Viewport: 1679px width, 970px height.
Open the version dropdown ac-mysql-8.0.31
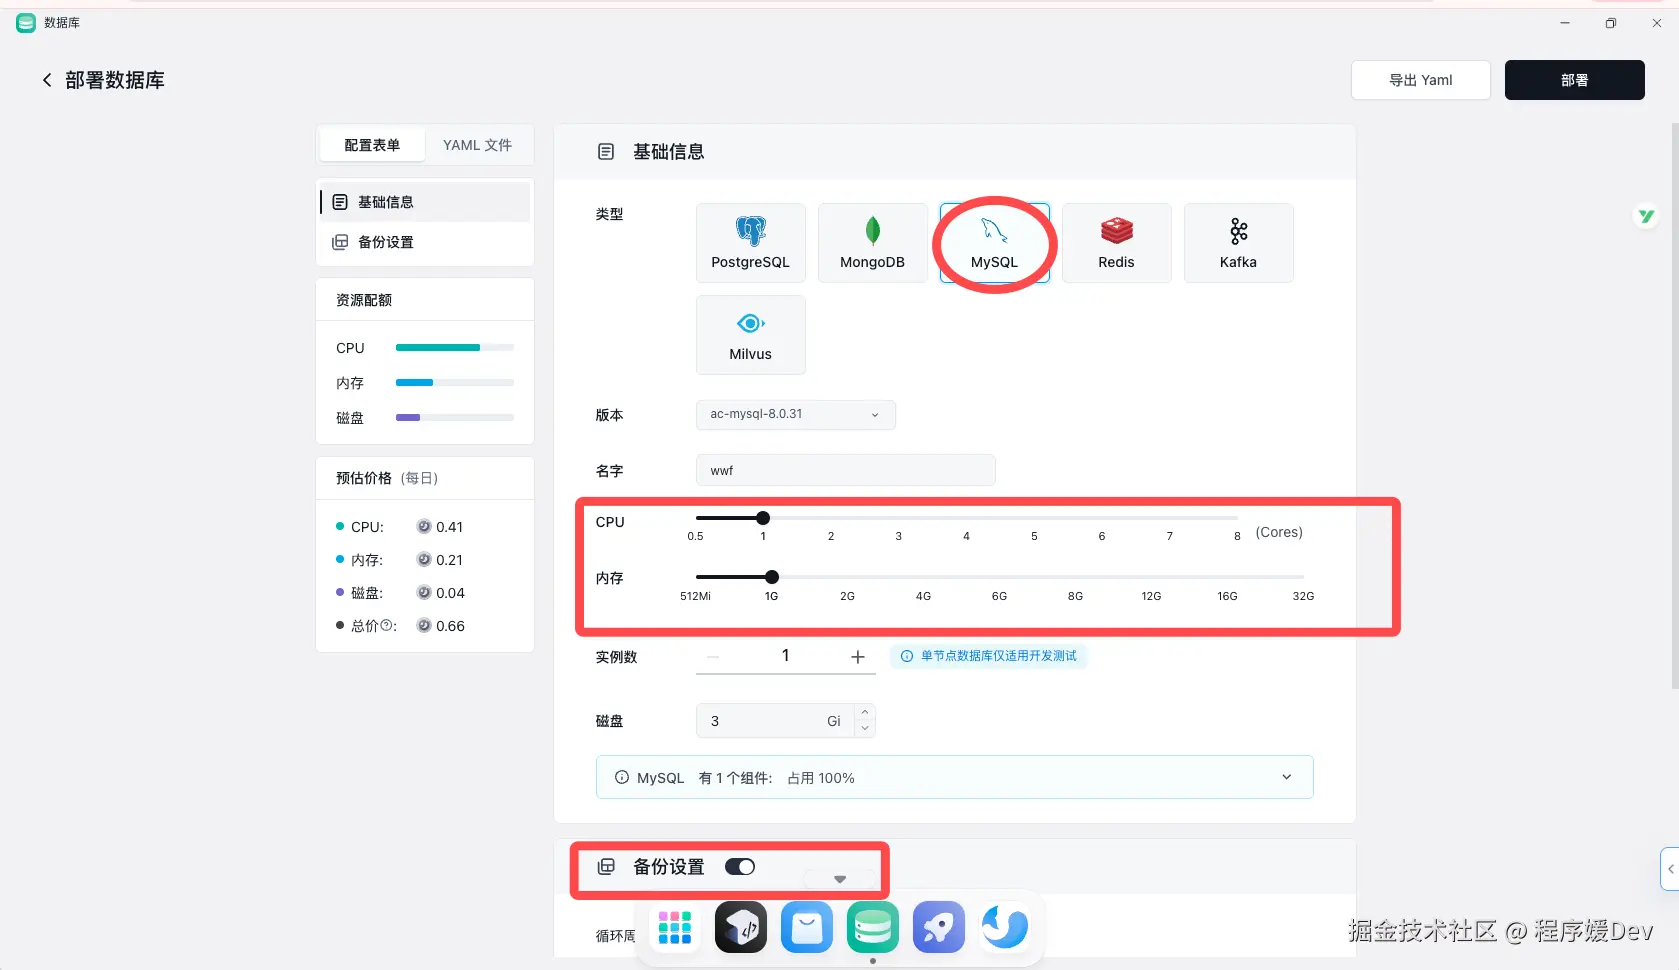click(x=796, y=415)
